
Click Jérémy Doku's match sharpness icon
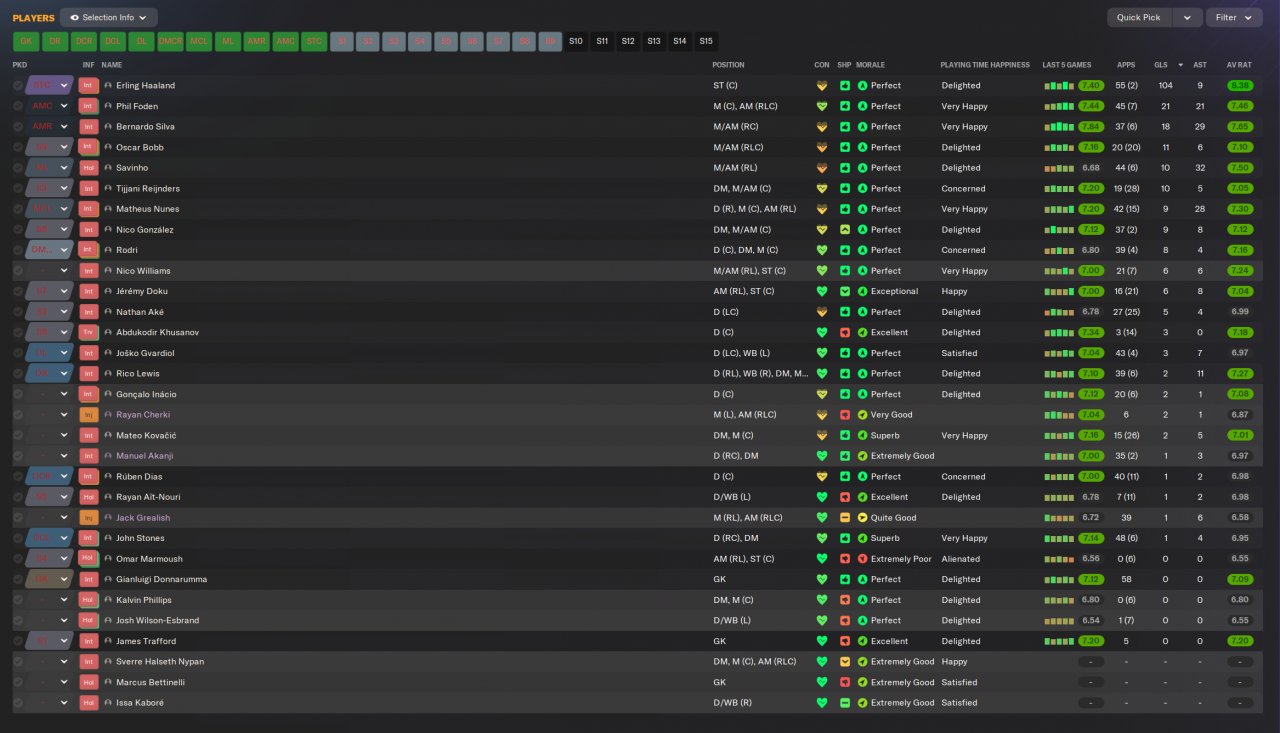pyautogui.click(x=845, y=291)
